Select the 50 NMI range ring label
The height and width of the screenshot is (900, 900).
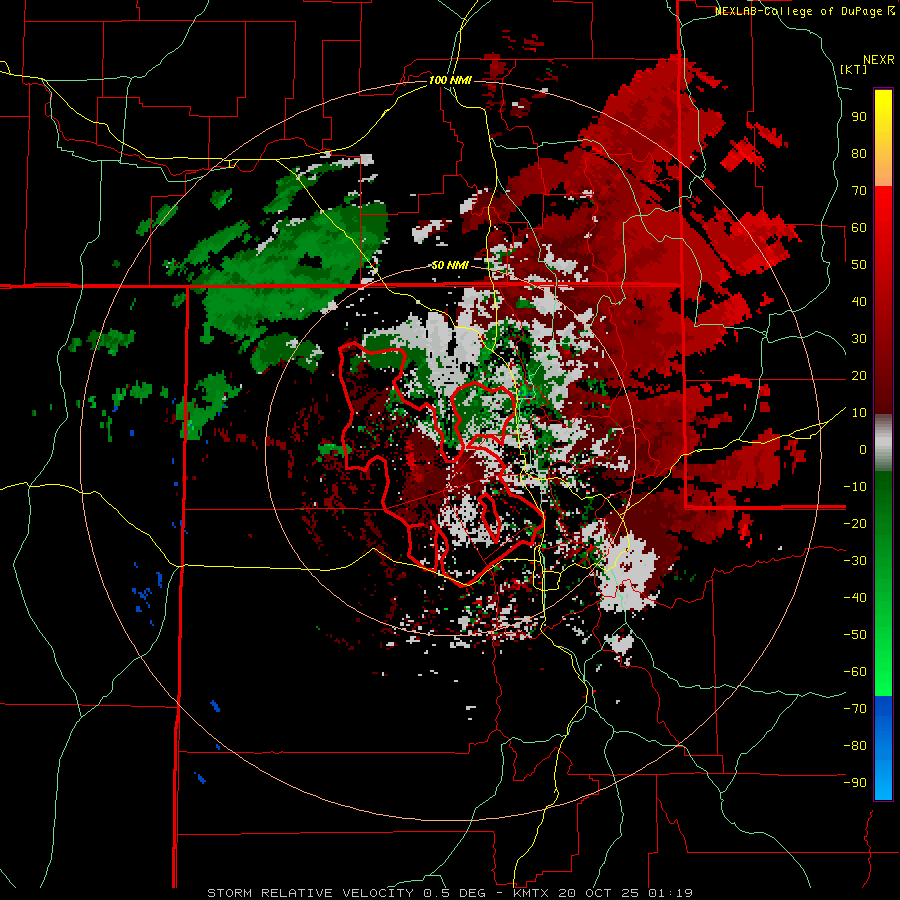[450, 265]
